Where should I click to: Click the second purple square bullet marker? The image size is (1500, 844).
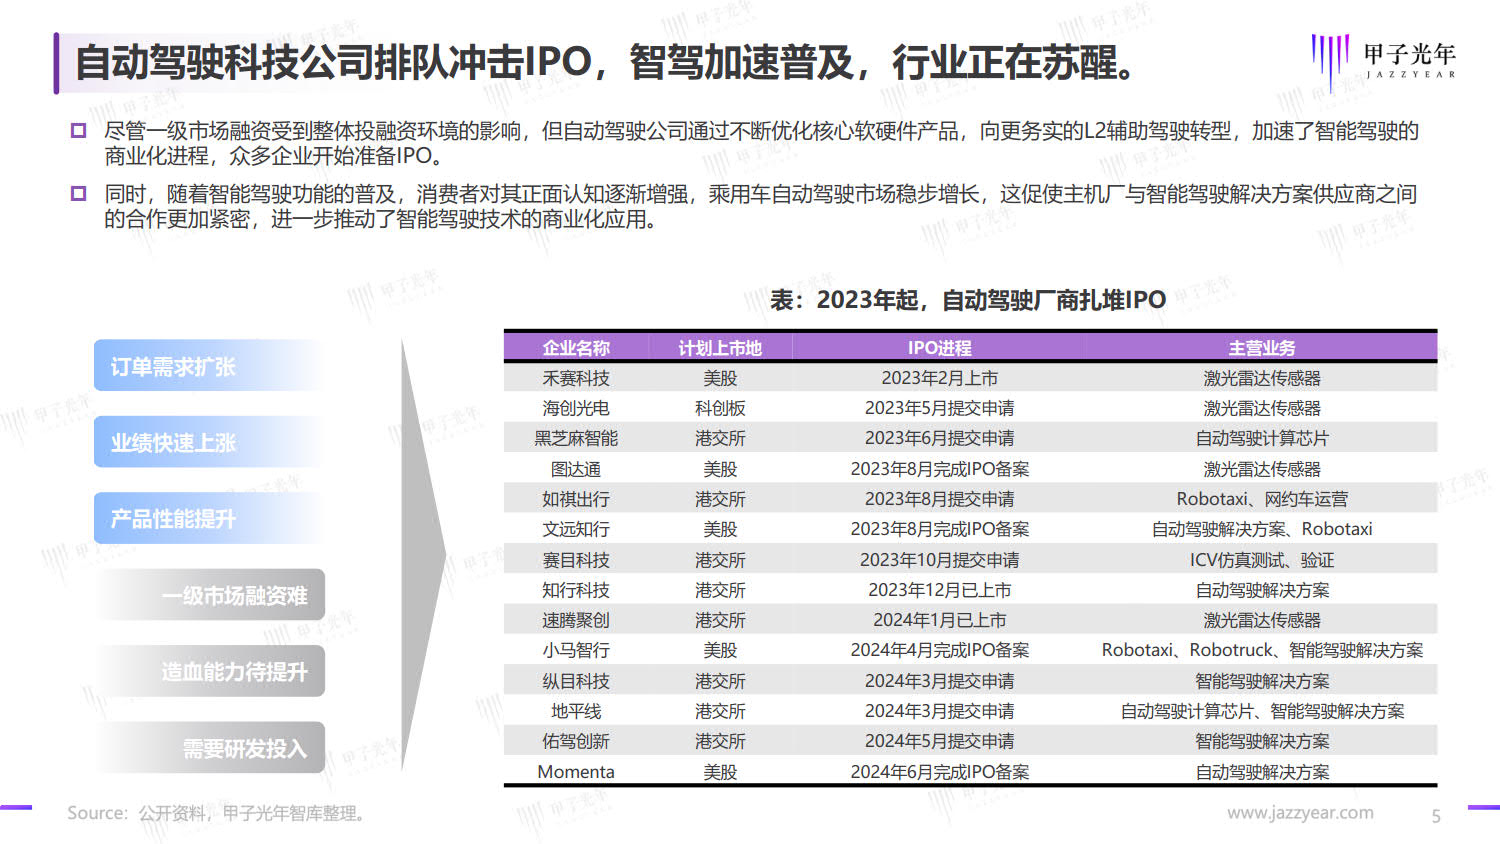pyautogui.click(x=78, y=193)
